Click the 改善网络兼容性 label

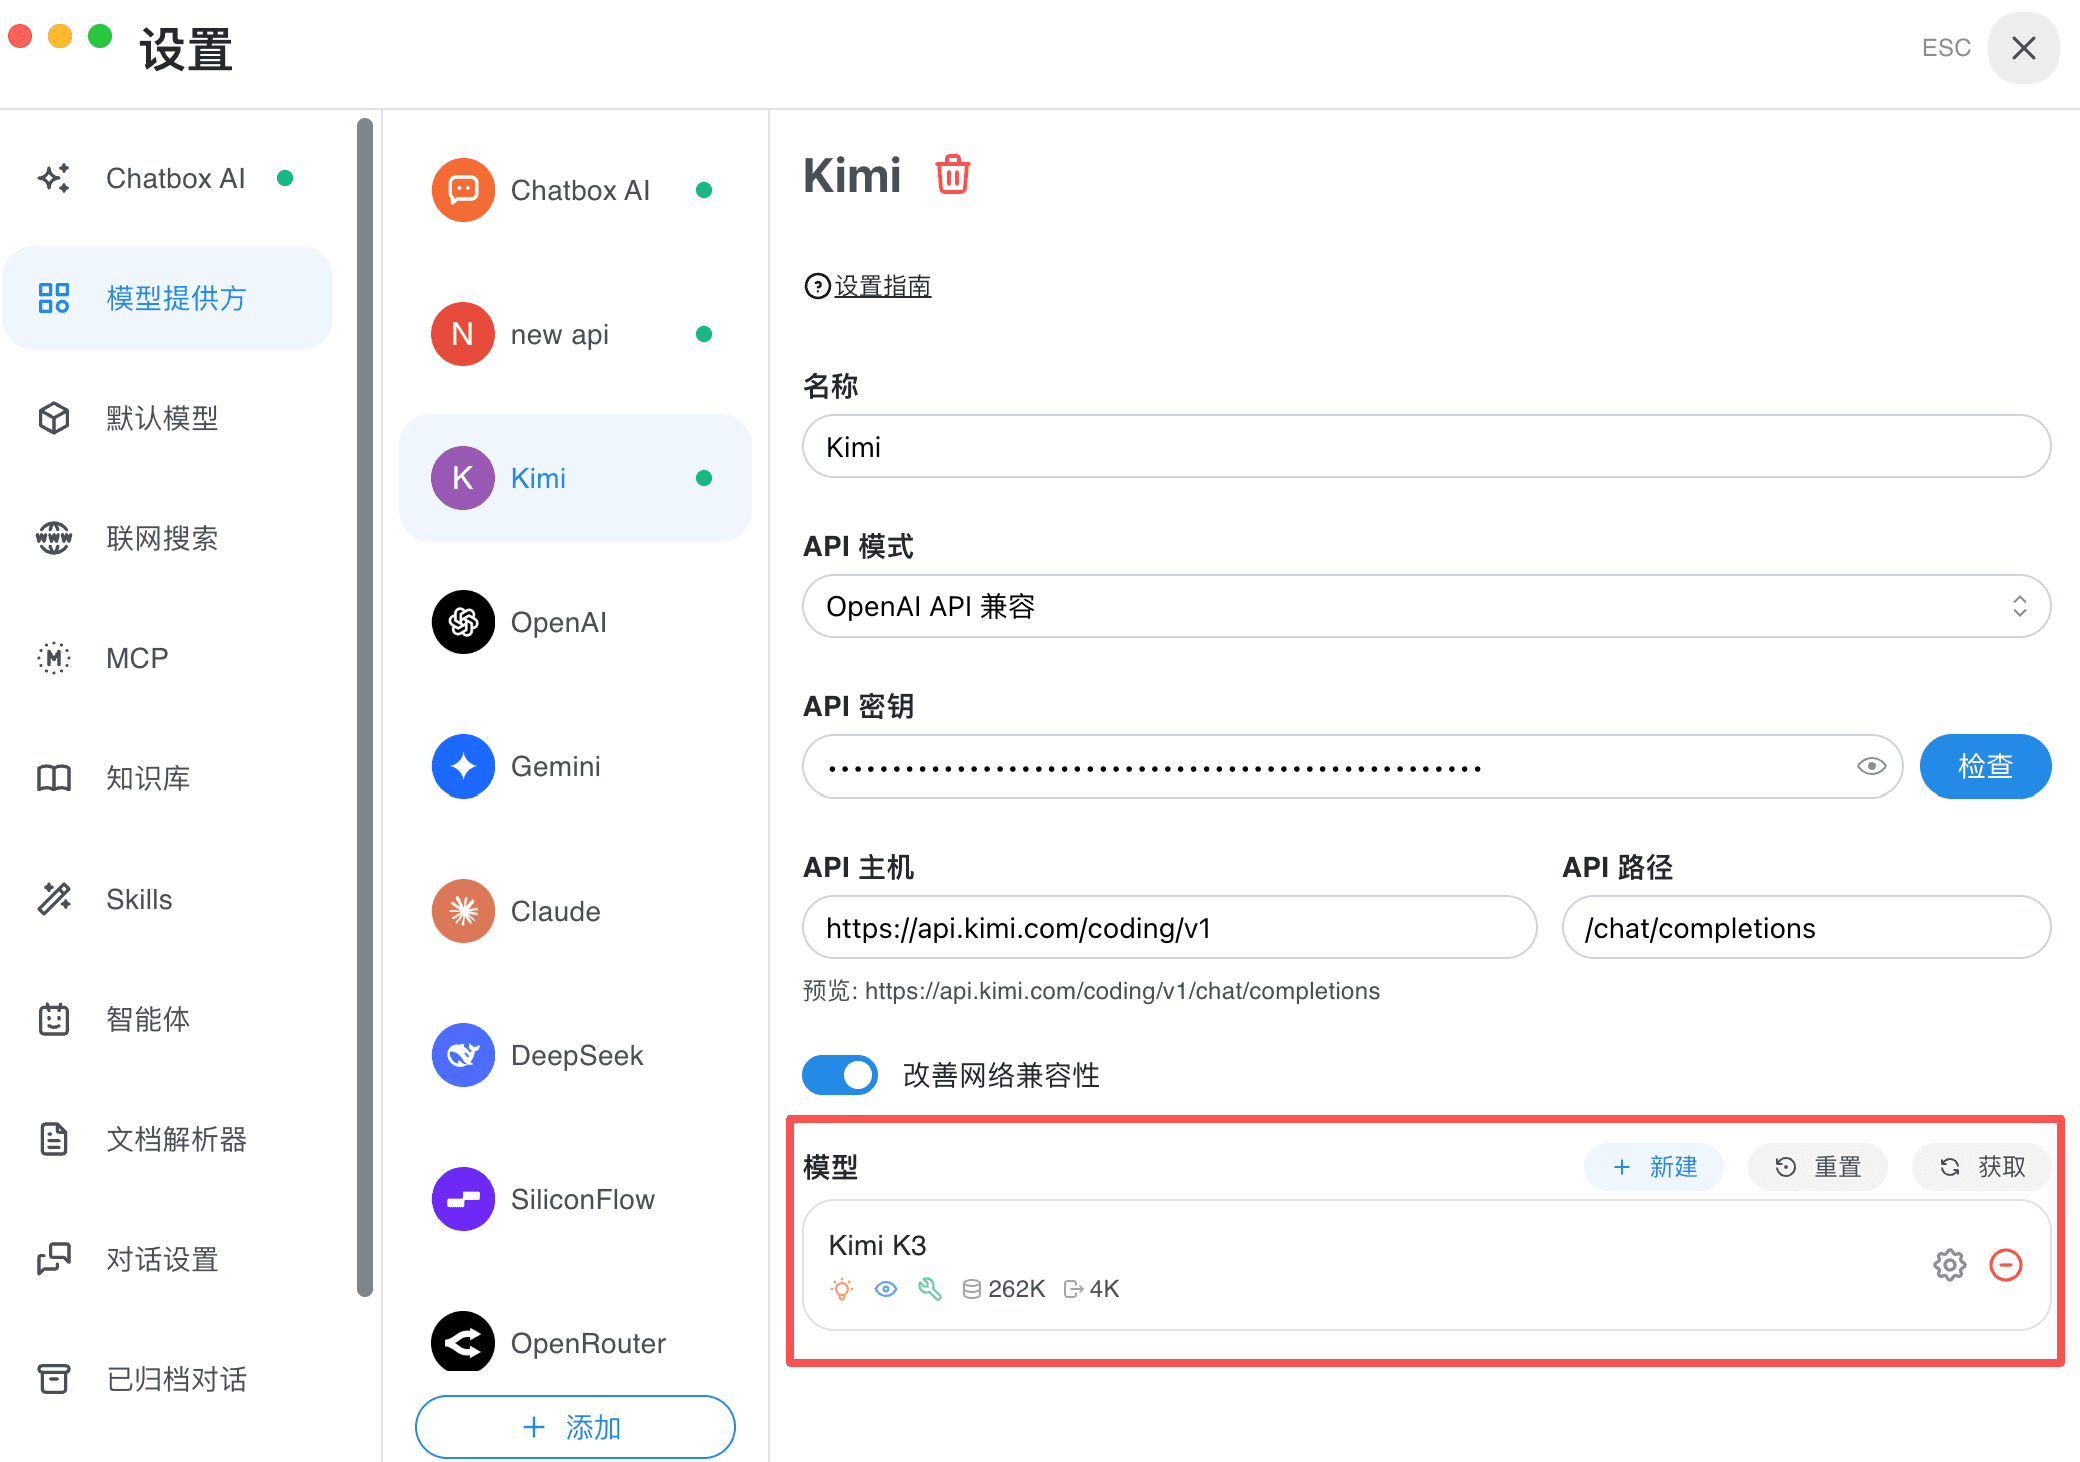tap(1001, 1075)
